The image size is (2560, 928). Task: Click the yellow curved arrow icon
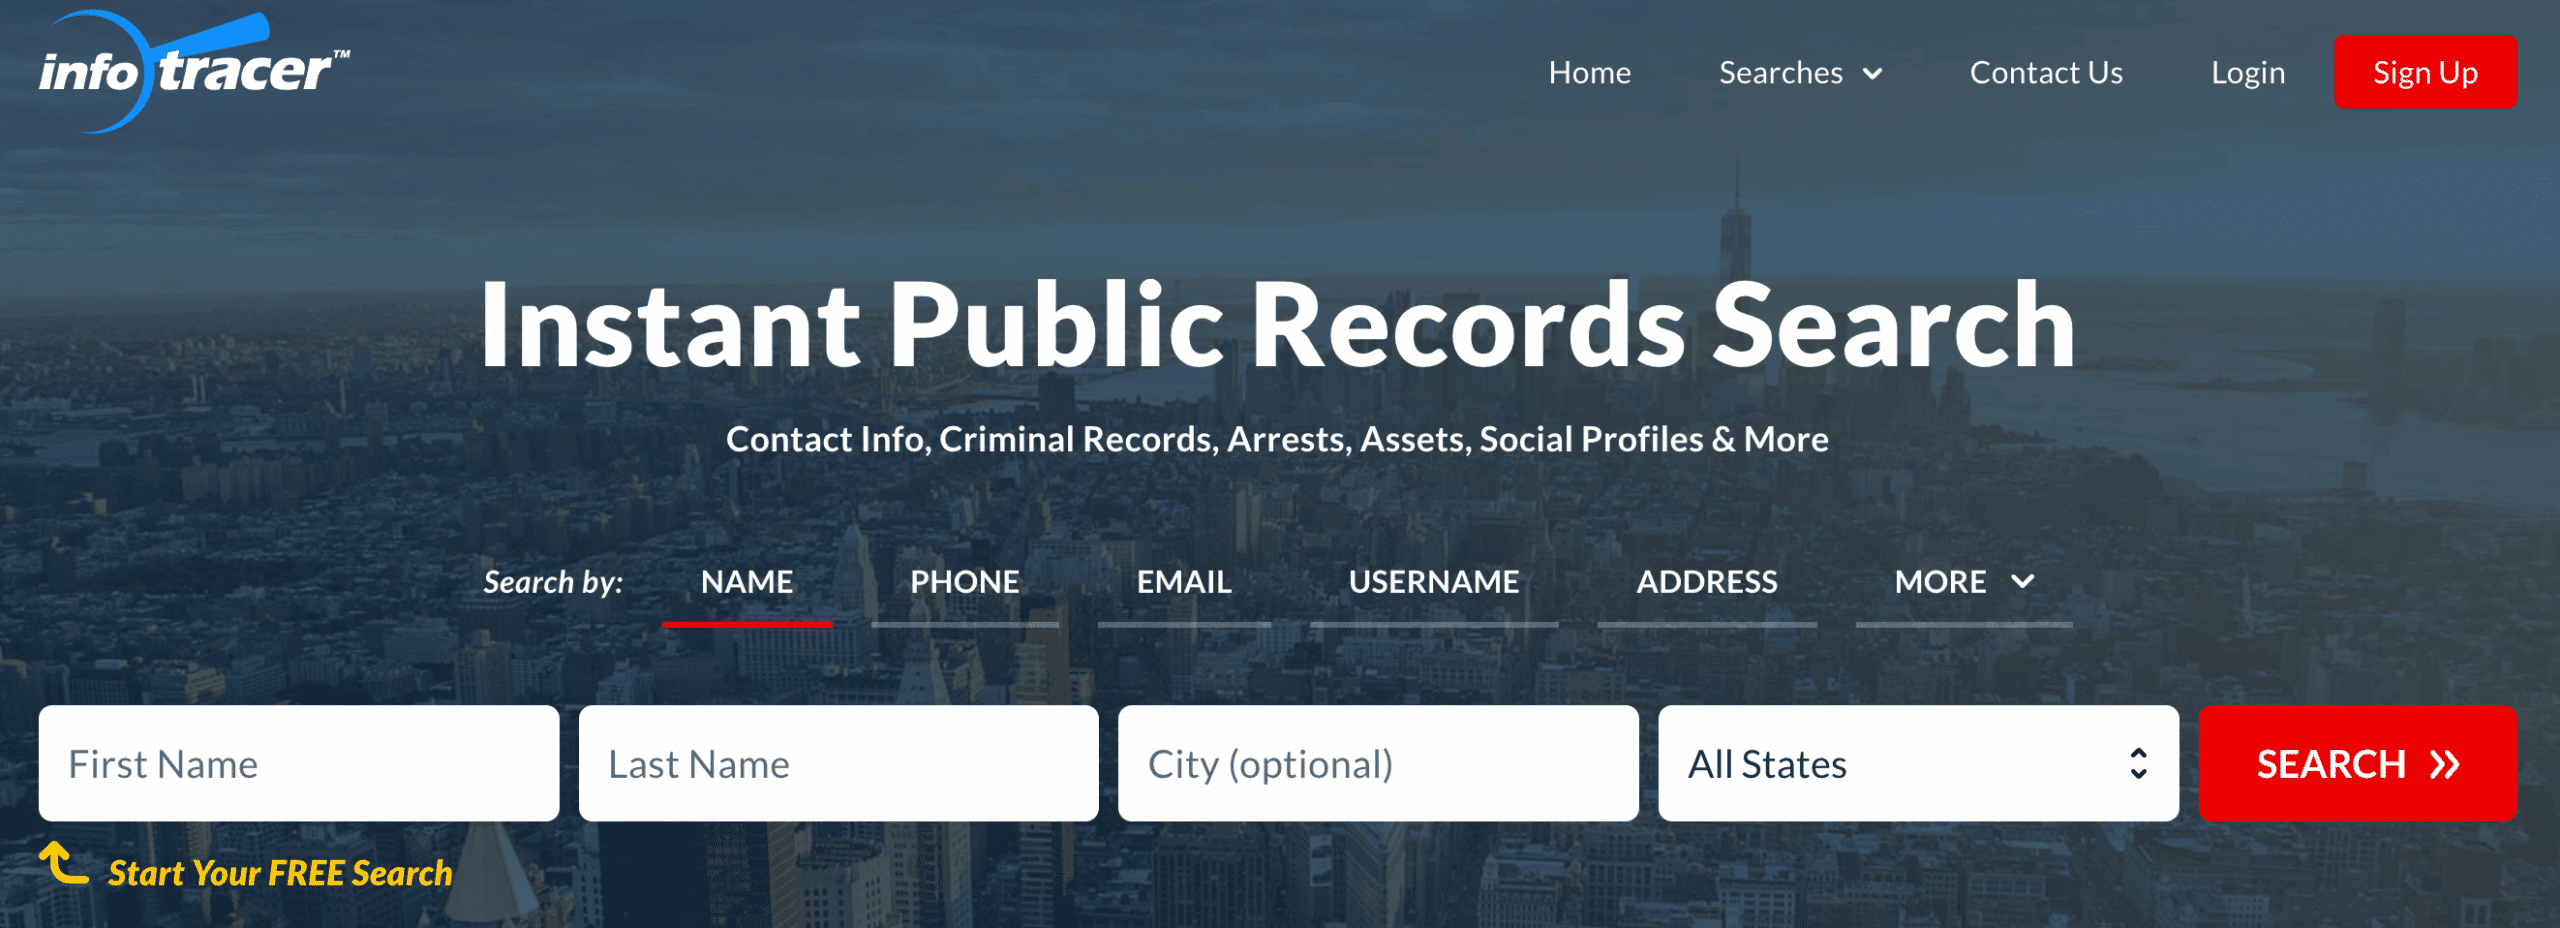[64, 863]
